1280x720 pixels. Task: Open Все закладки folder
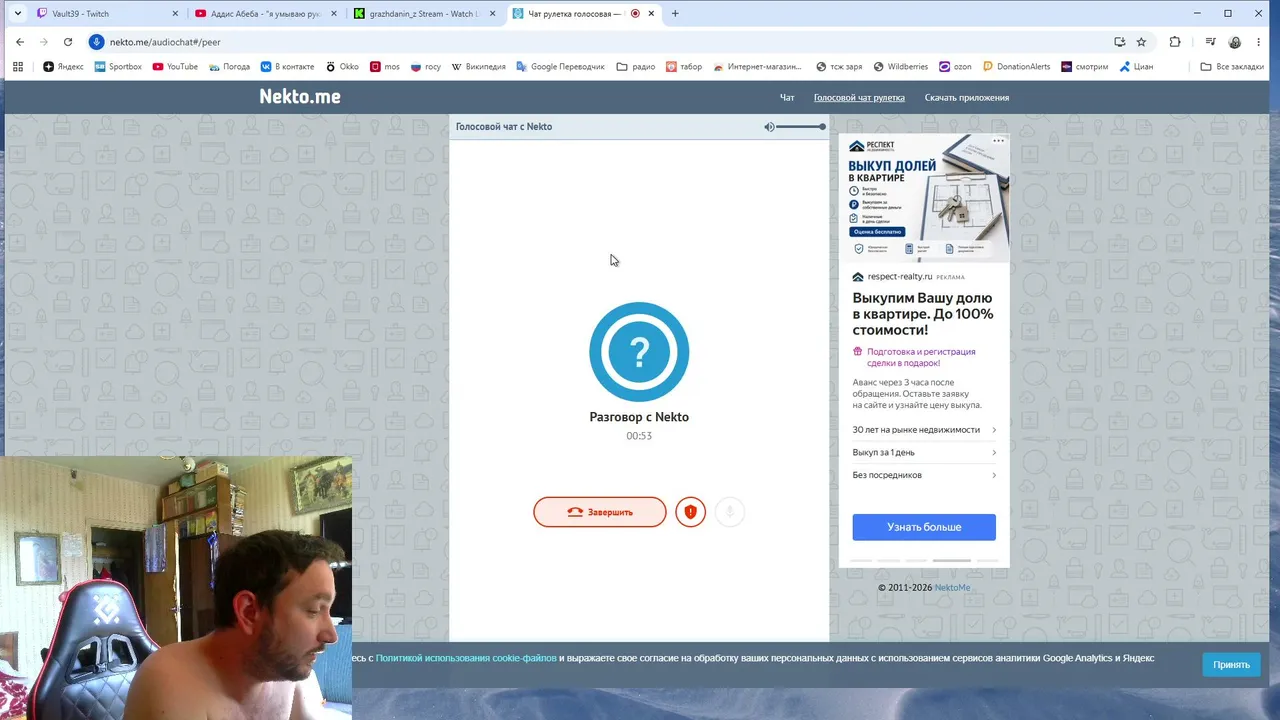tap(1232, 67)
